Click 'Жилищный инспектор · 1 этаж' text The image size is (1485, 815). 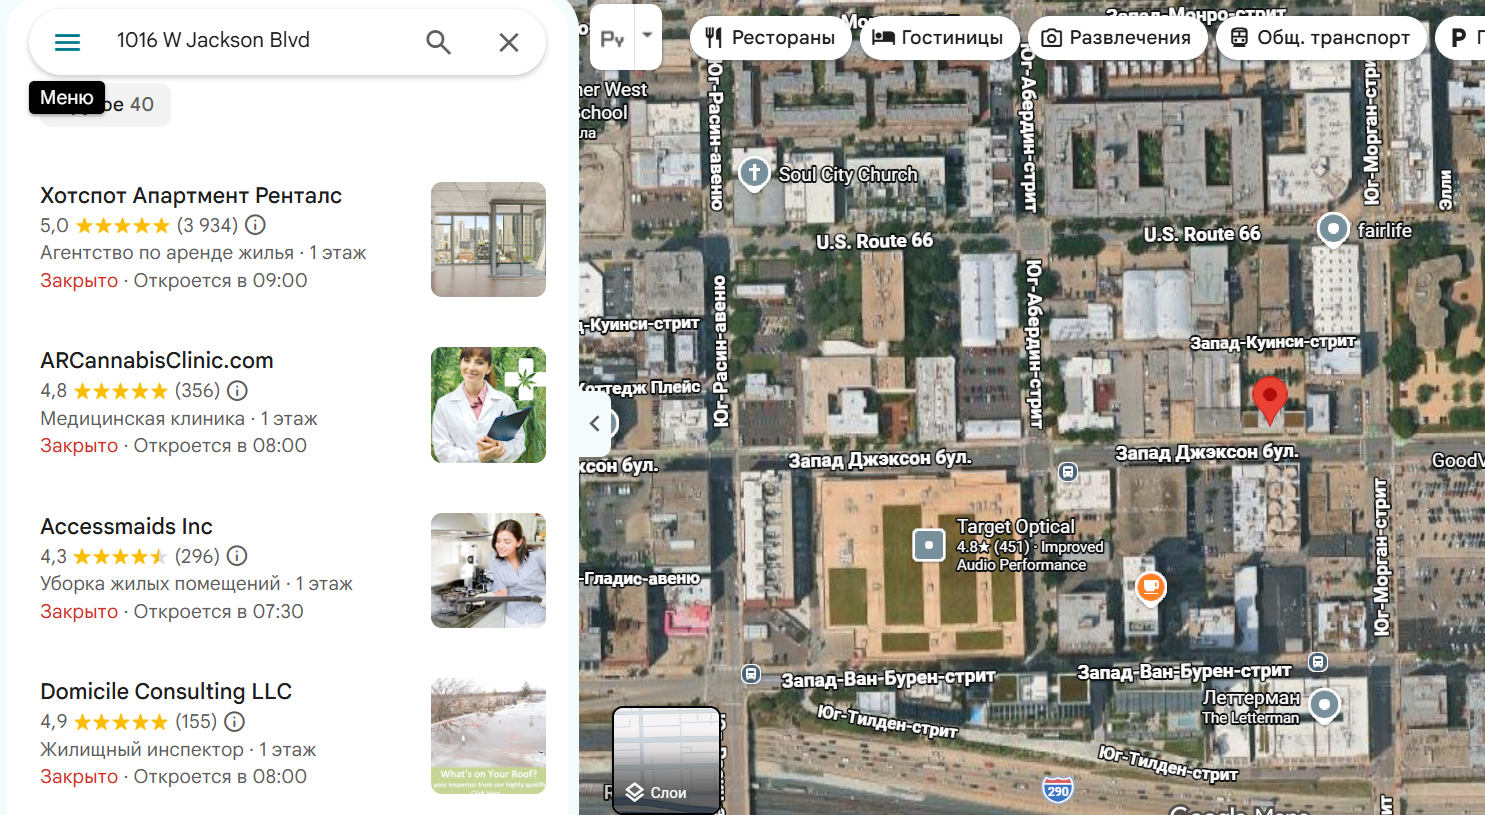(178, 749)
